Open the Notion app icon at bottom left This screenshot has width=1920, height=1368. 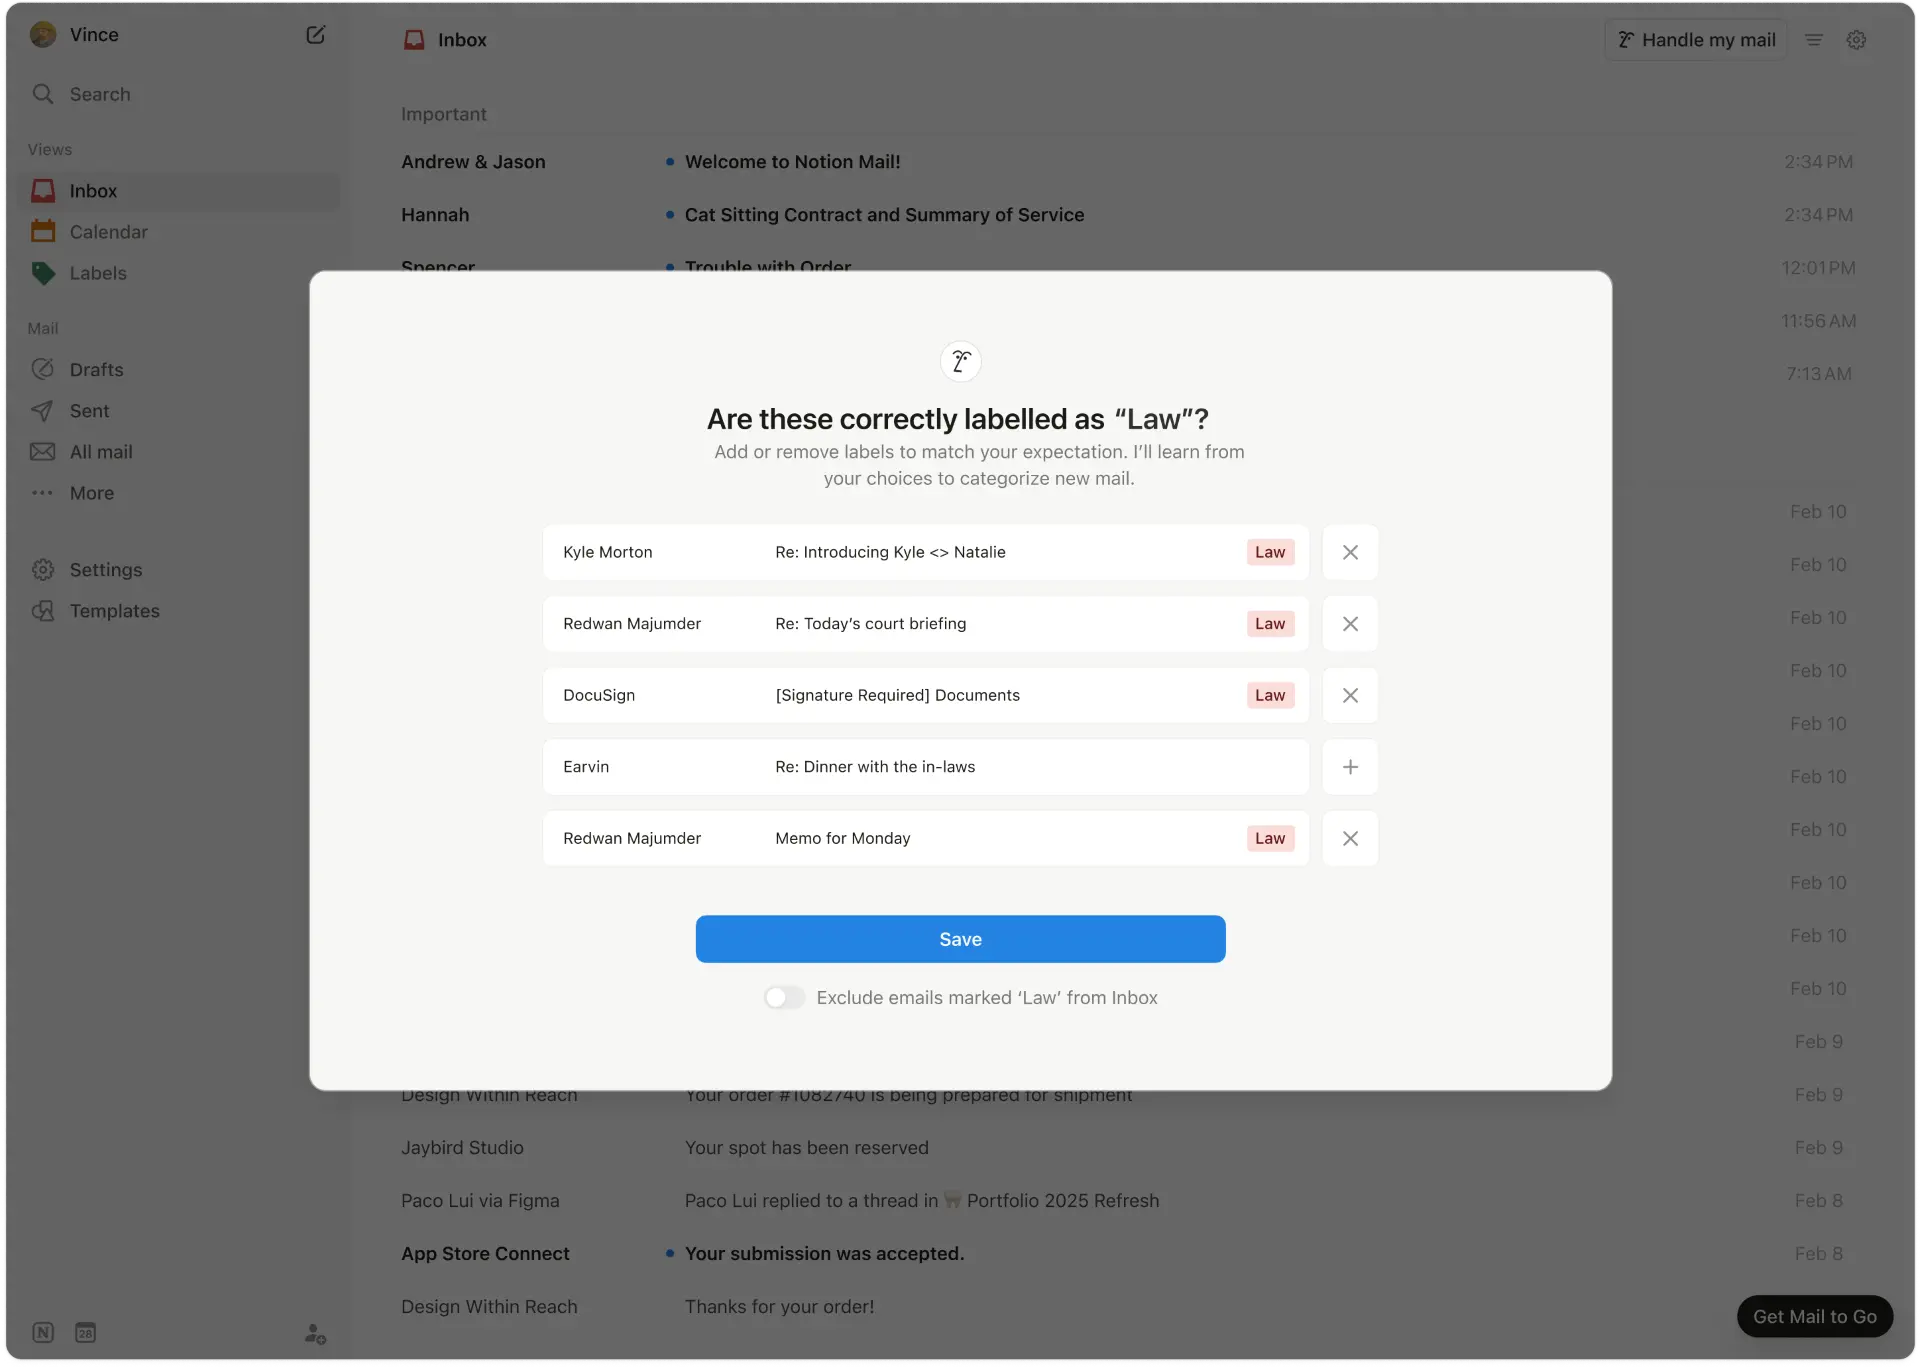coord(43,1333)
